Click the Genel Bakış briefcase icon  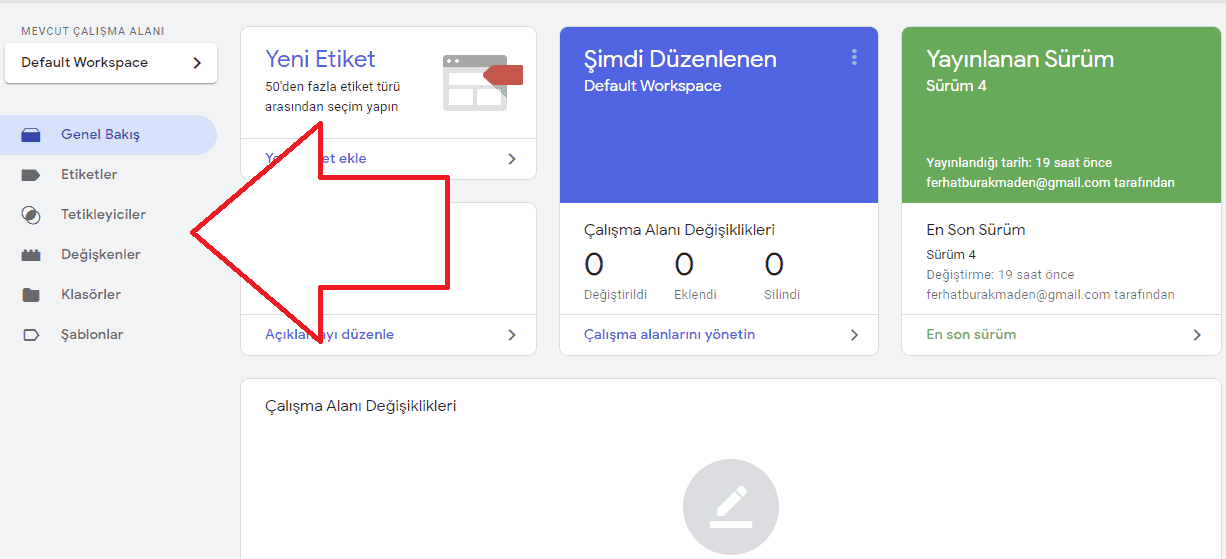[x=31, y=135]
